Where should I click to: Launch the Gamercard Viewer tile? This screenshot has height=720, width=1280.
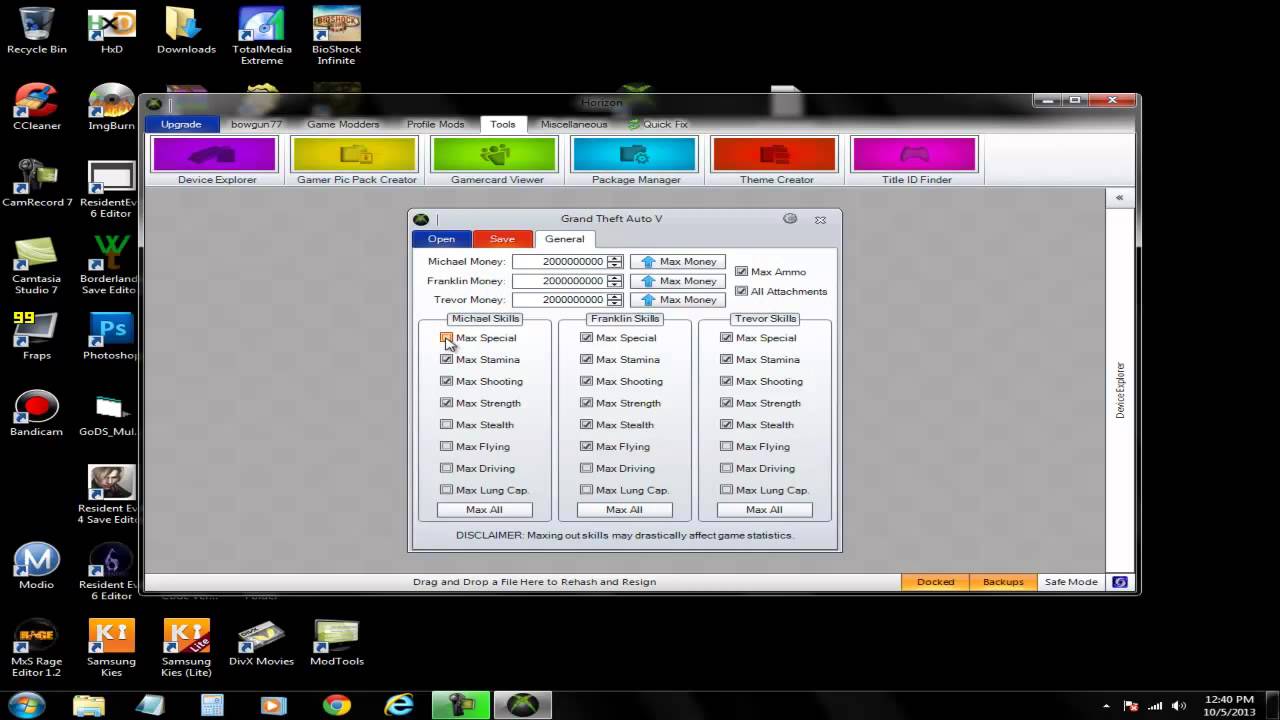(495, 160)
